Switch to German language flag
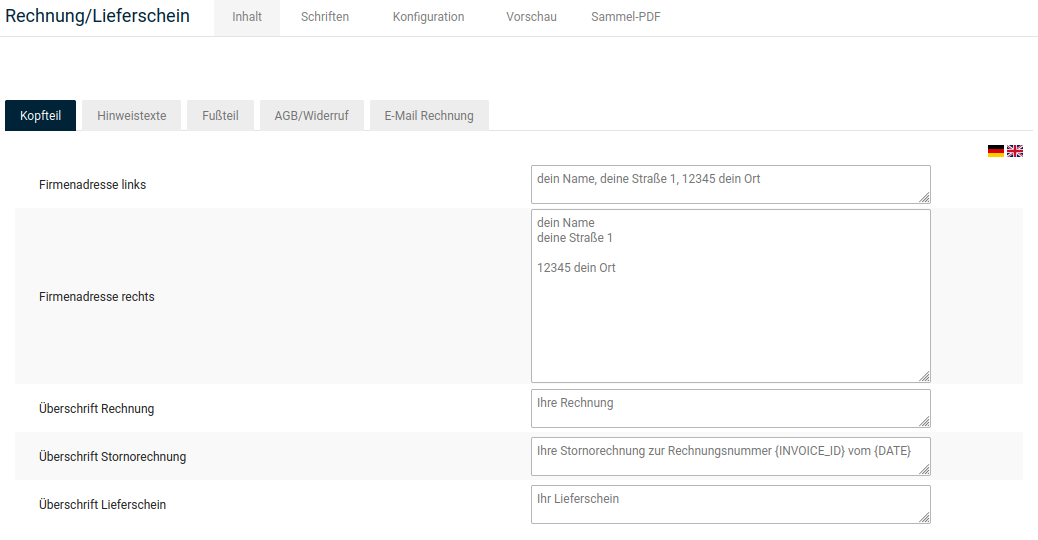 point(995,151)
